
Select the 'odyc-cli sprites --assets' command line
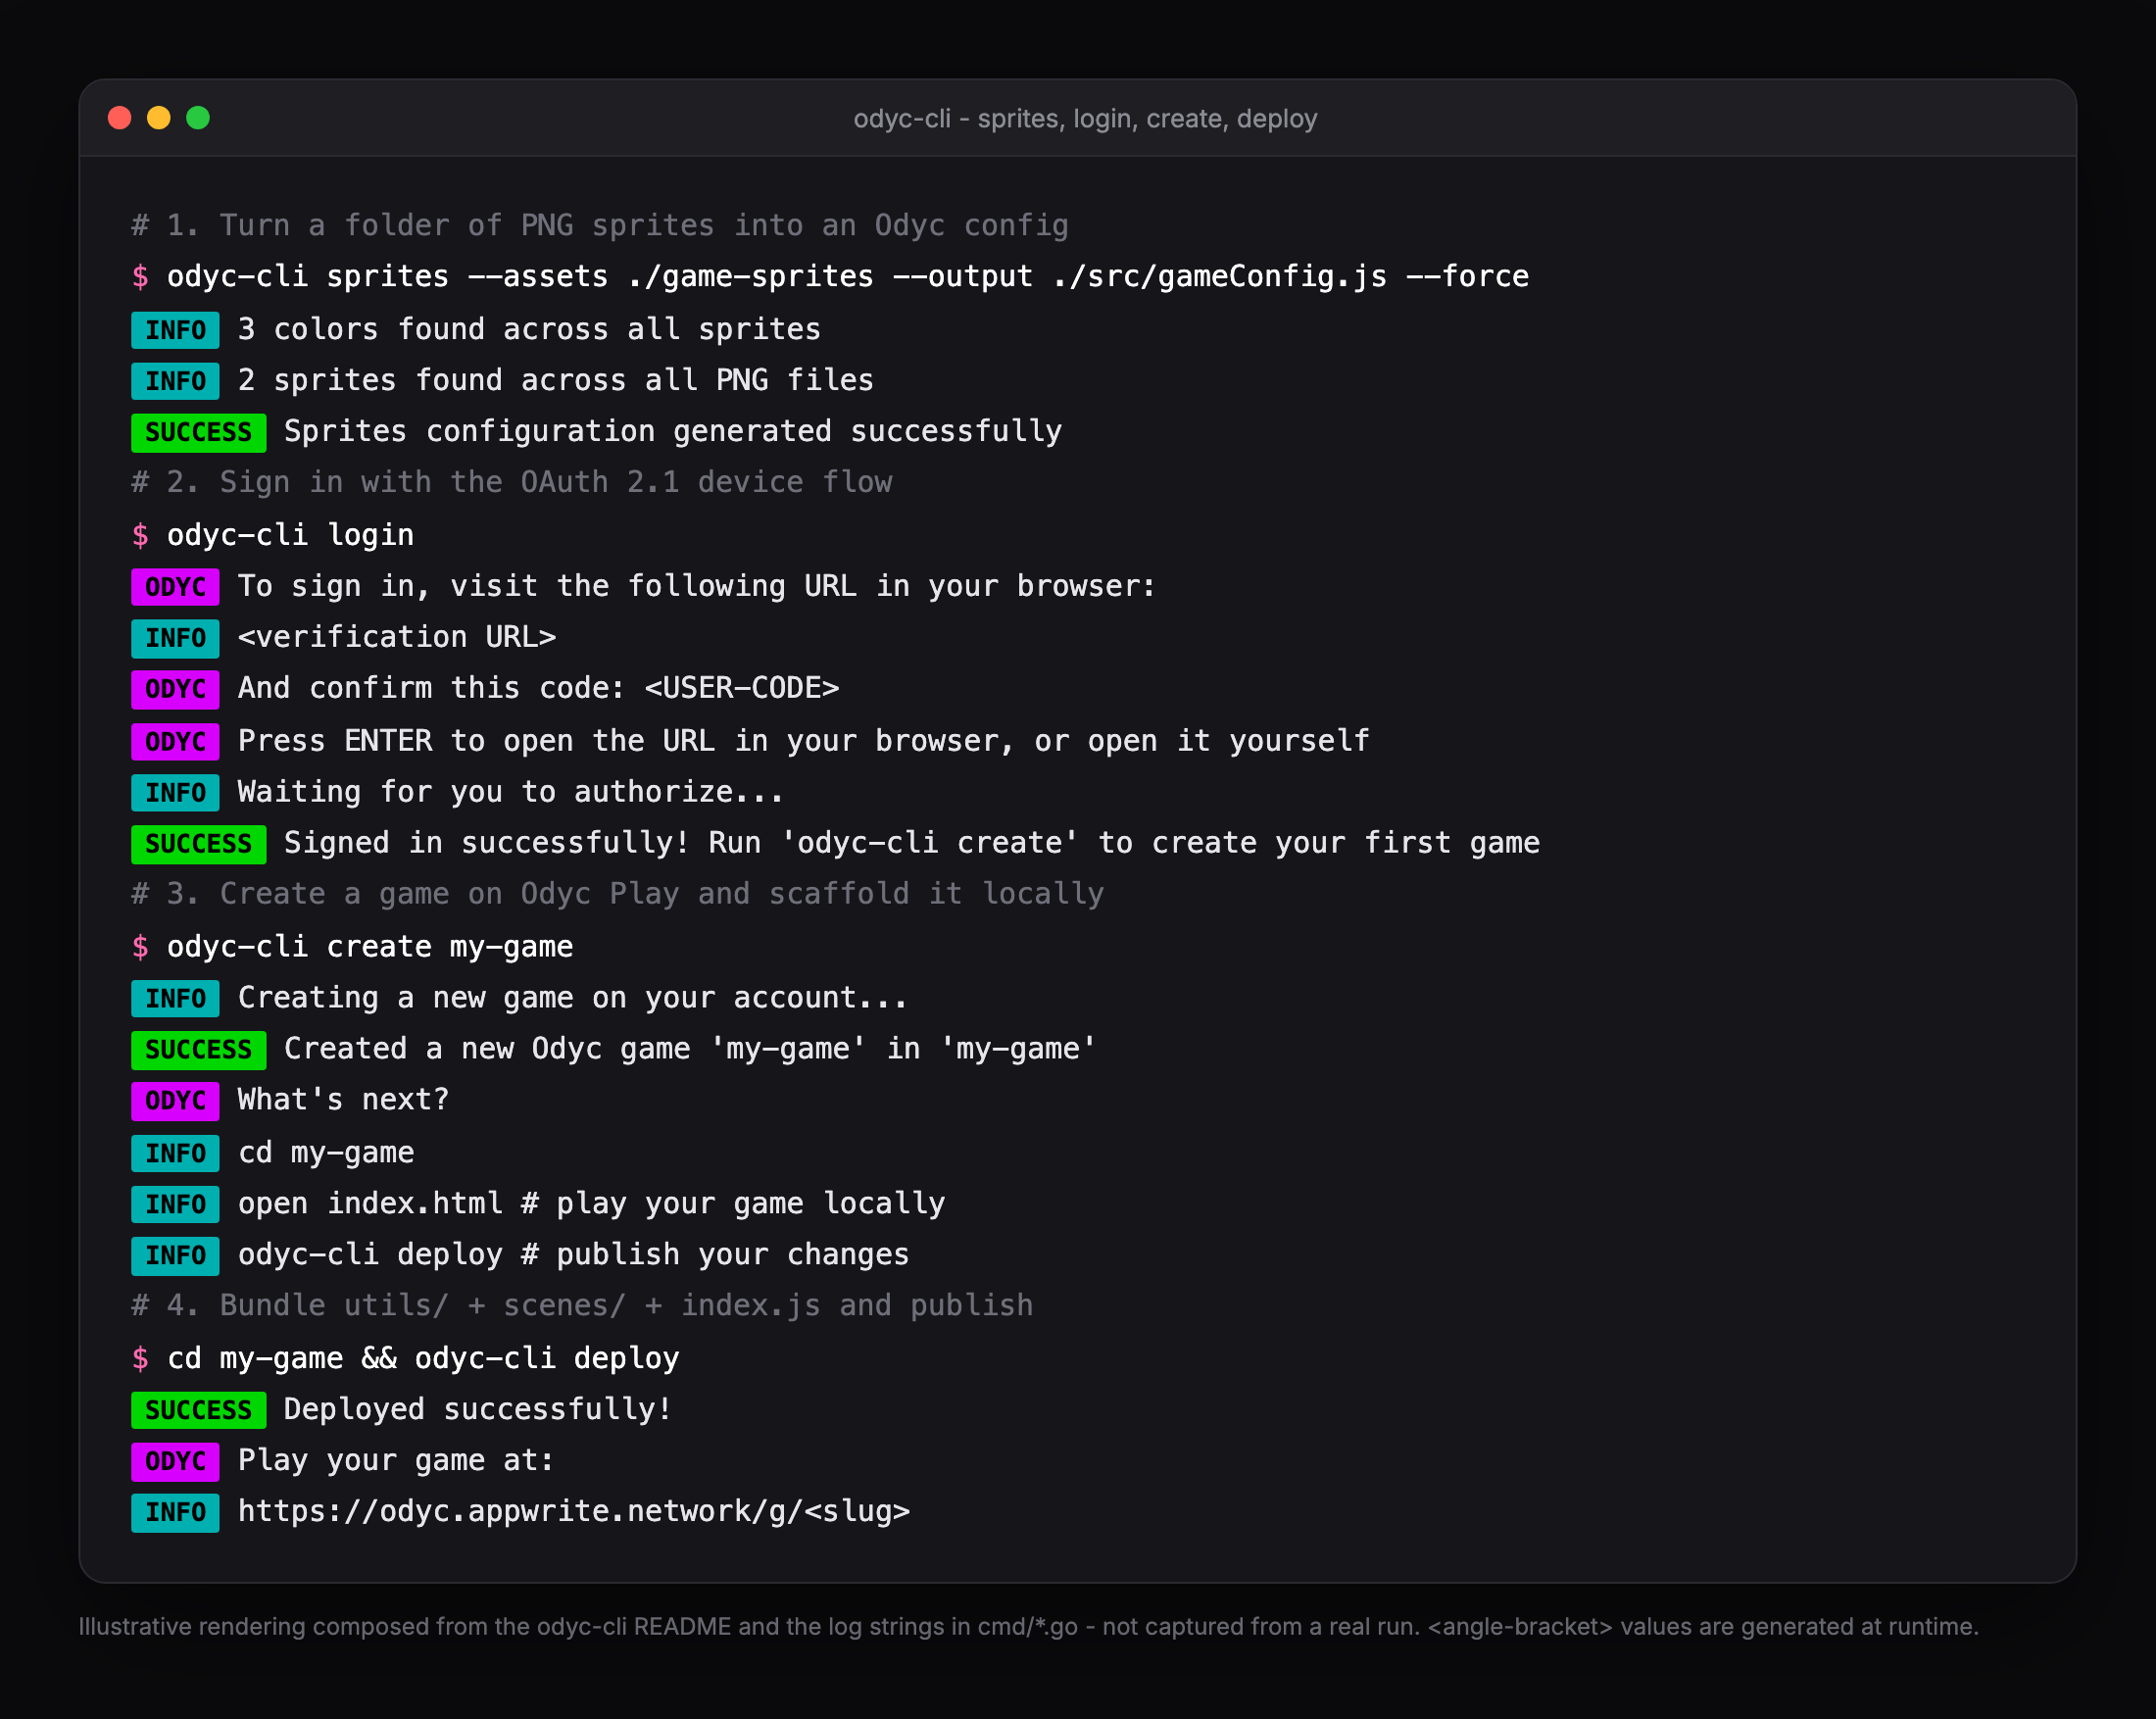[x=848, y=277]
